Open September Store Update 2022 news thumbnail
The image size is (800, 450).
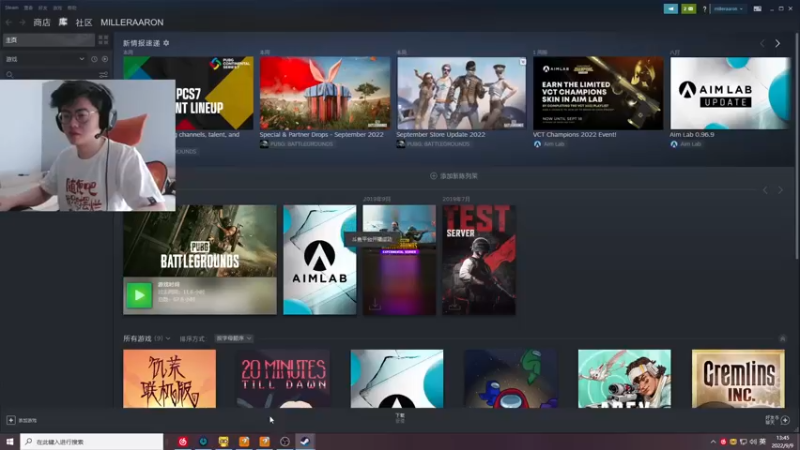click(462, 93)
